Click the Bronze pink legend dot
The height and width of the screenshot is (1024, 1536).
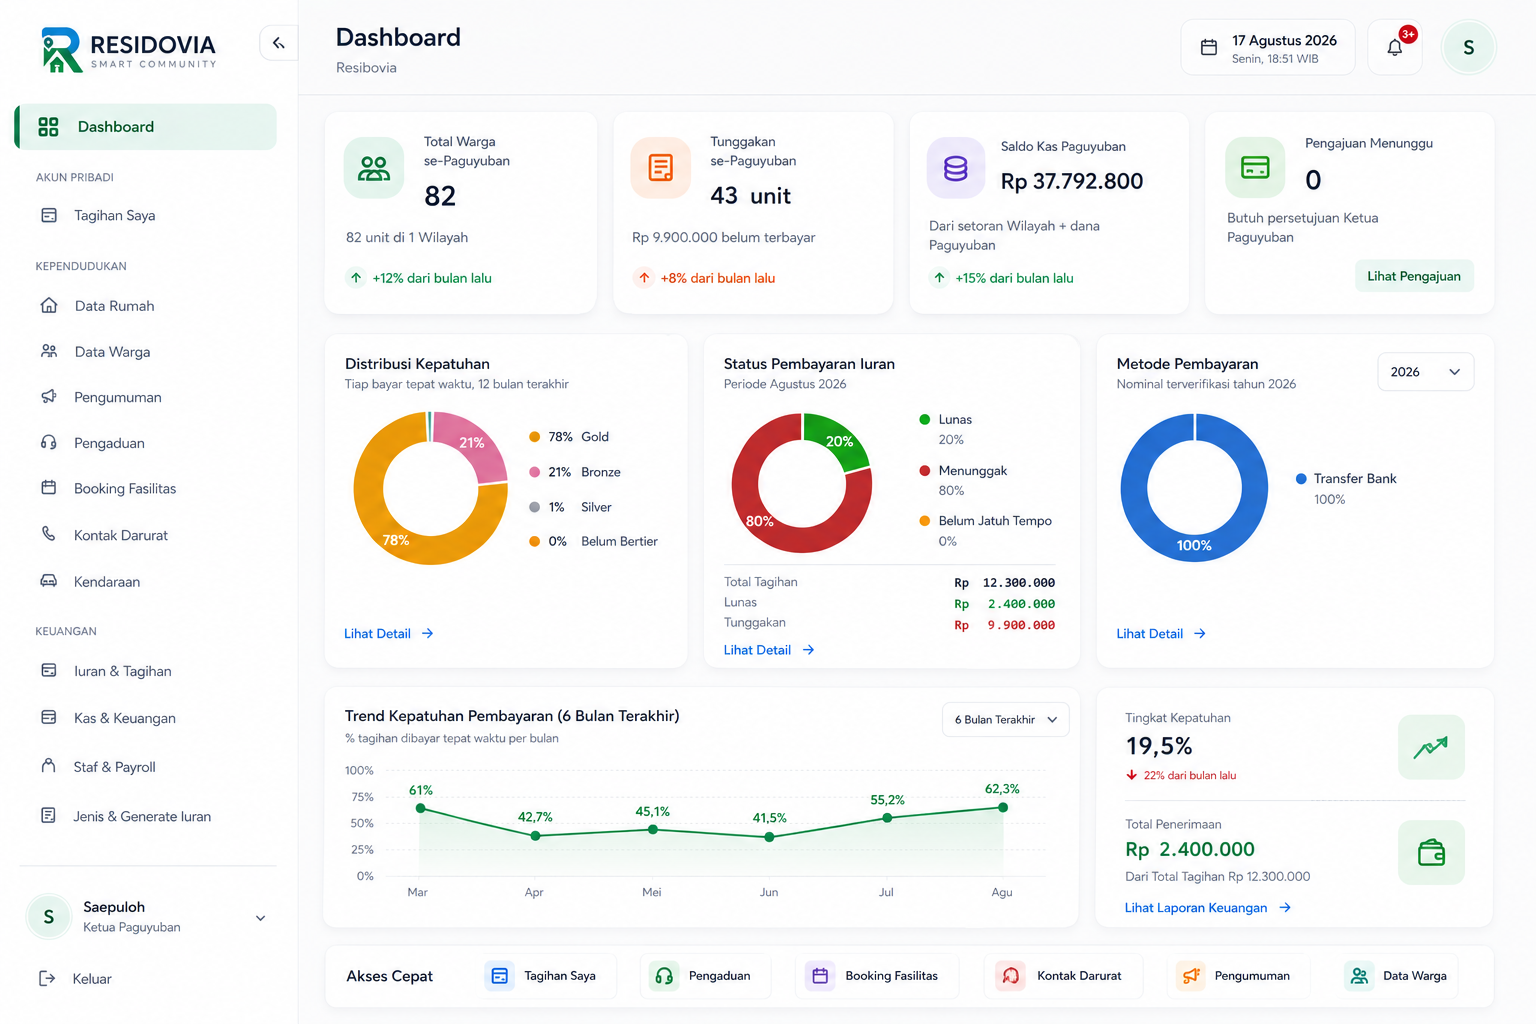pyautogui.click(x=534, y=472)
